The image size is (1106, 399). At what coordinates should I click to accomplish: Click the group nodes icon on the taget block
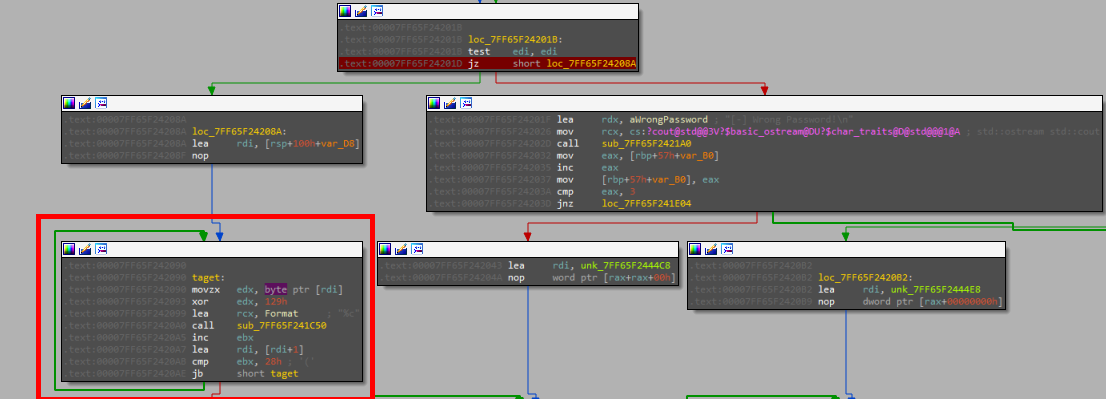point(101,249)
